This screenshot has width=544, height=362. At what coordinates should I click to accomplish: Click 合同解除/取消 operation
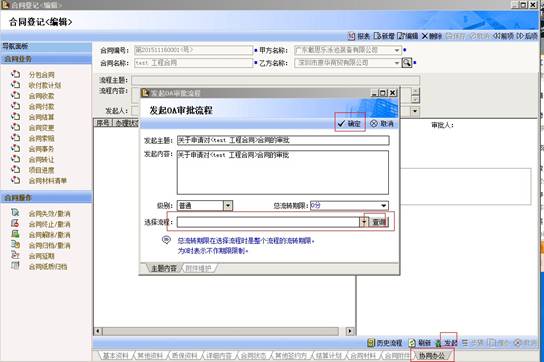(49, 235)
